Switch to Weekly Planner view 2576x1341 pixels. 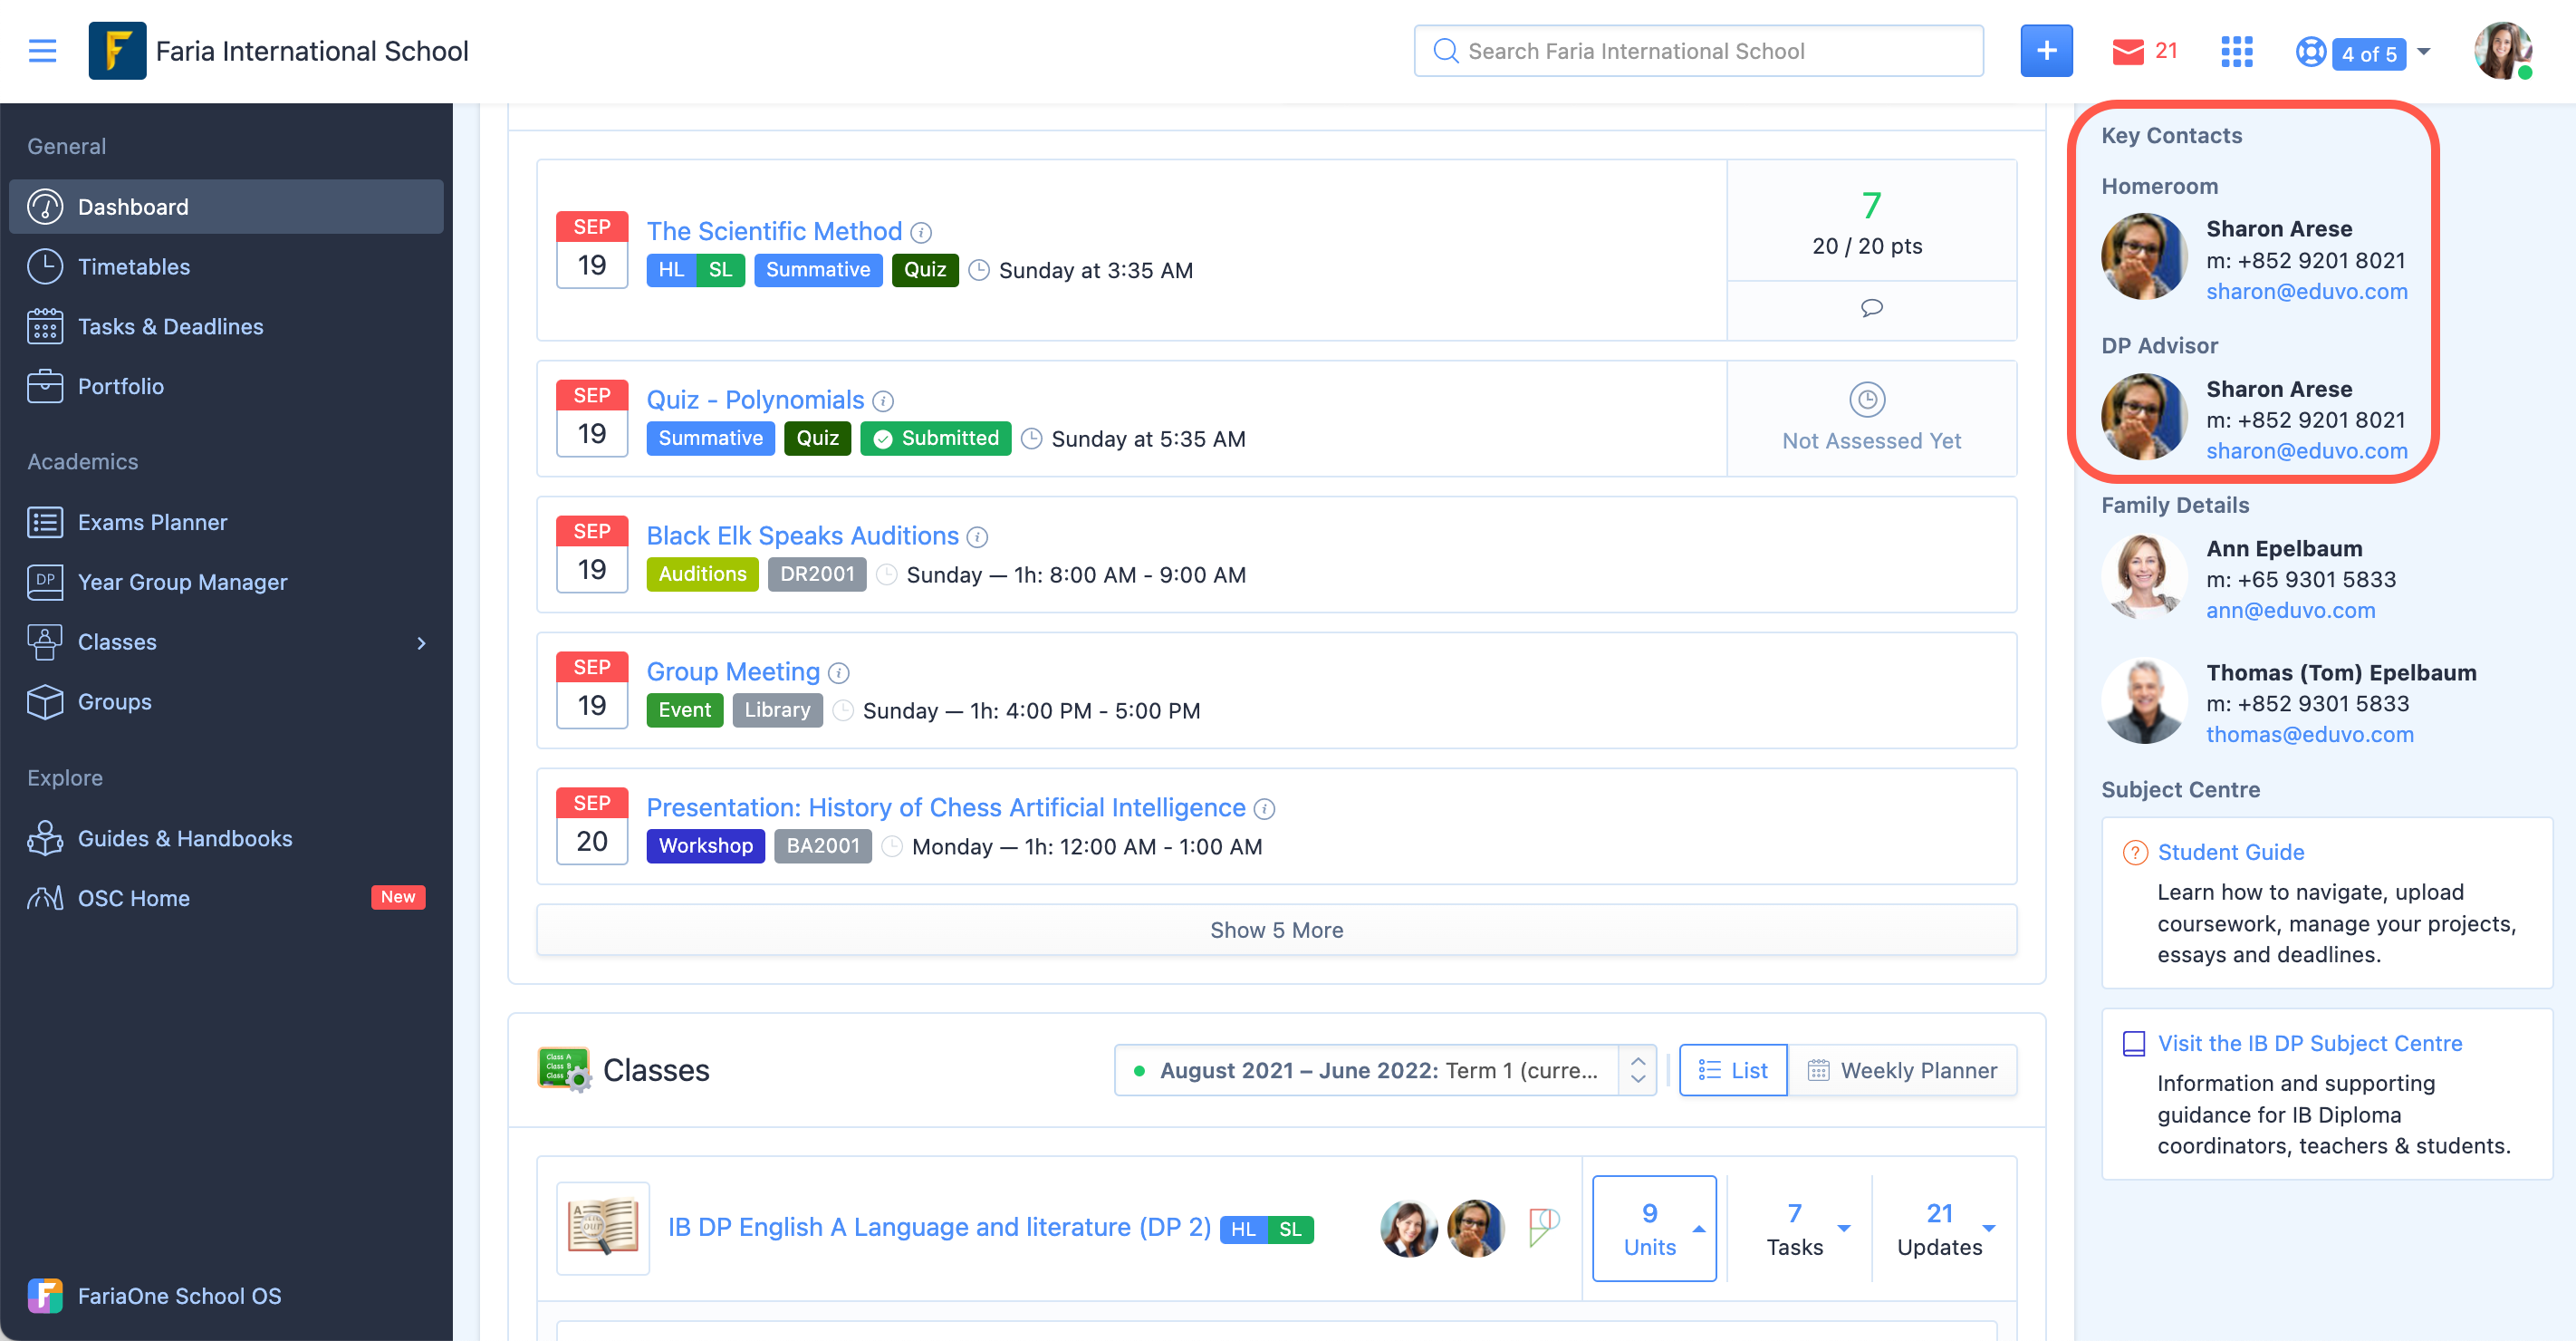coord(1902,1070)
